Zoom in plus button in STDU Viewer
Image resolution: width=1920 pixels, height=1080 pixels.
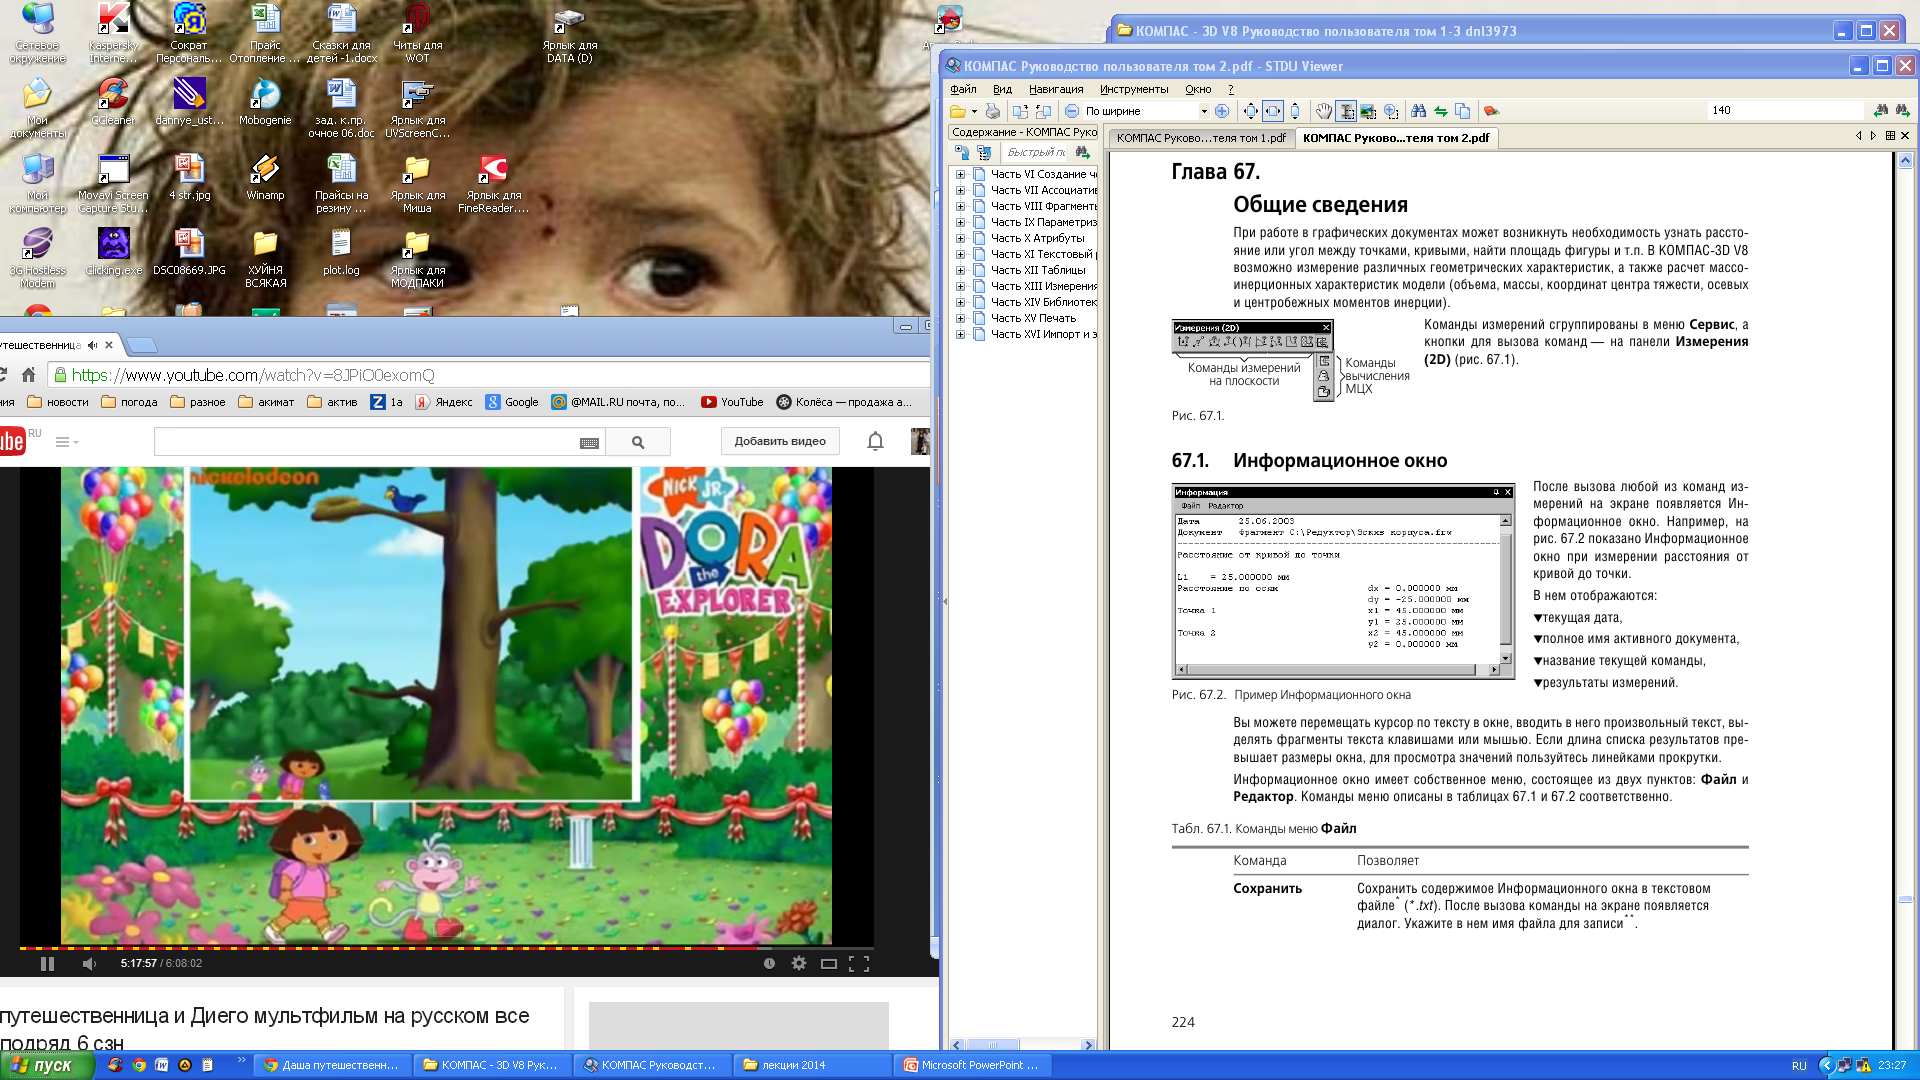1222,111
